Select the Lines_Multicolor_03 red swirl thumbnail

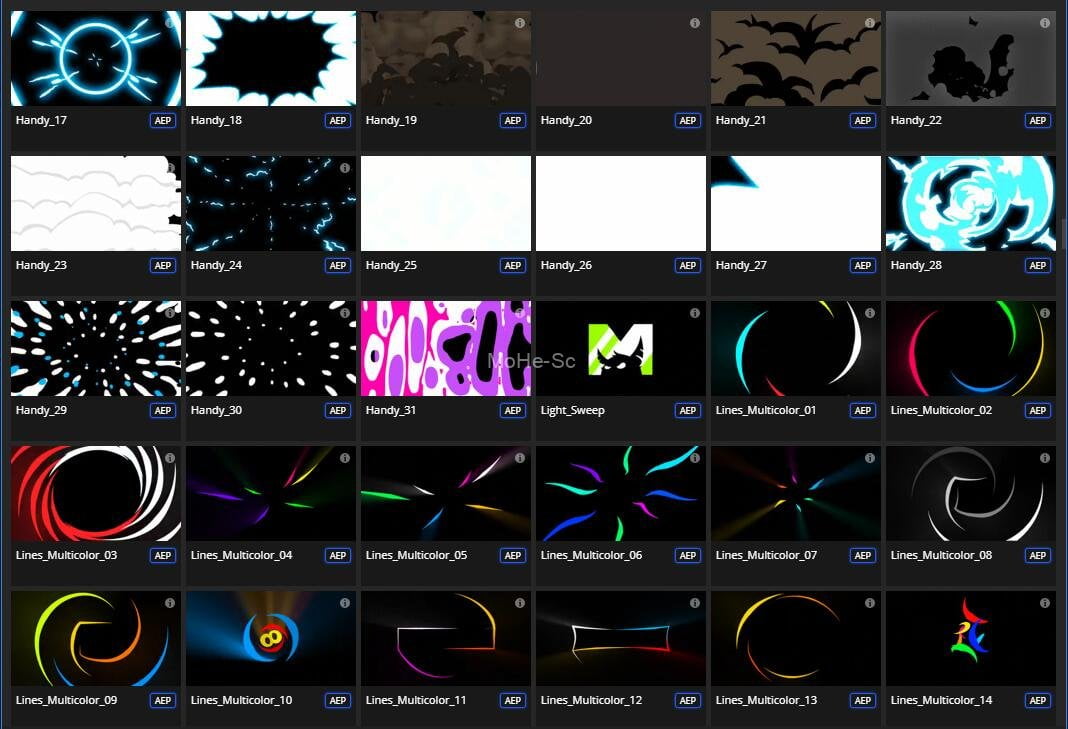96,493
